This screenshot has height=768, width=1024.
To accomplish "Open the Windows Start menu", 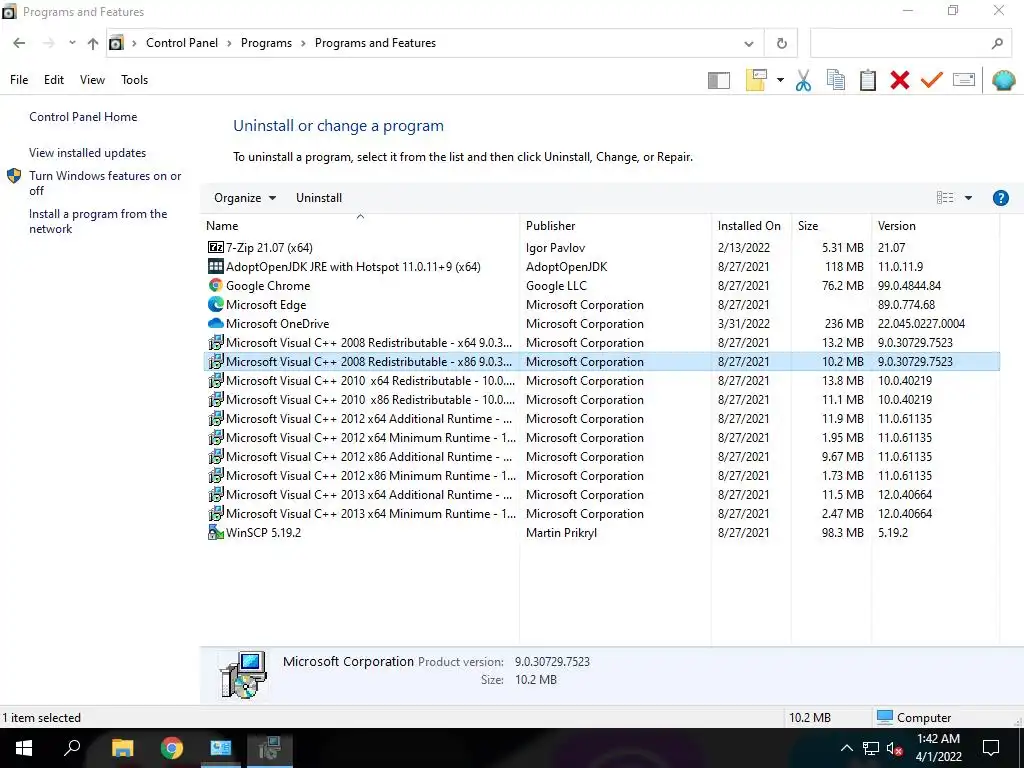I will [24, 748].
